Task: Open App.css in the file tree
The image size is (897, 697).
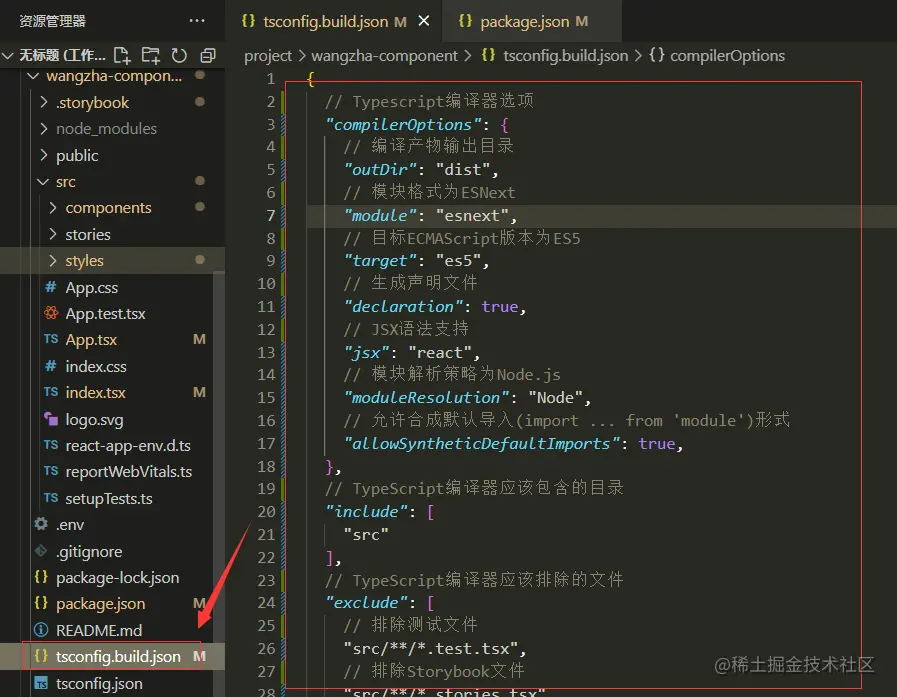Action: [x=92, y=287]
